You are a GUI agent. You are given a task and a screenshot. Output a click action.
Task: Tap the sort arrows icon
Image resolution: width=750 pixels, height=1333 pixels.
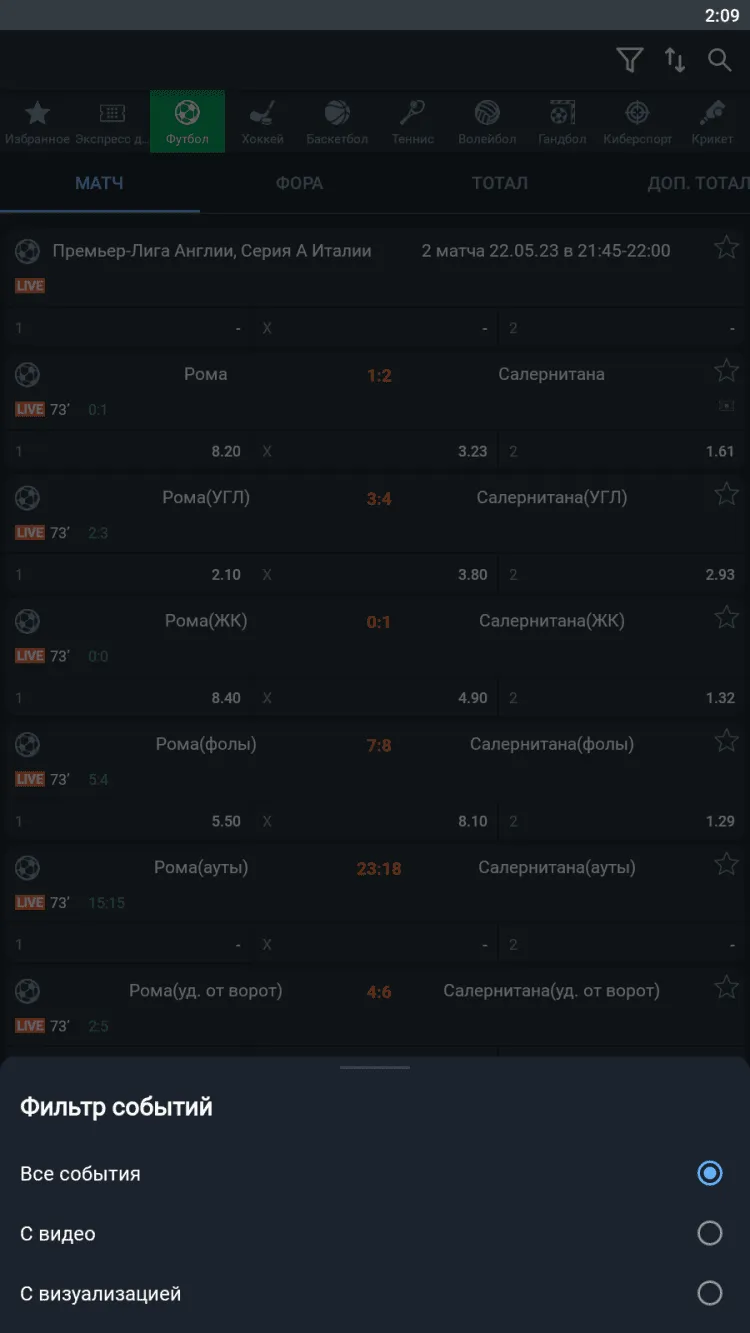(675, 60)
